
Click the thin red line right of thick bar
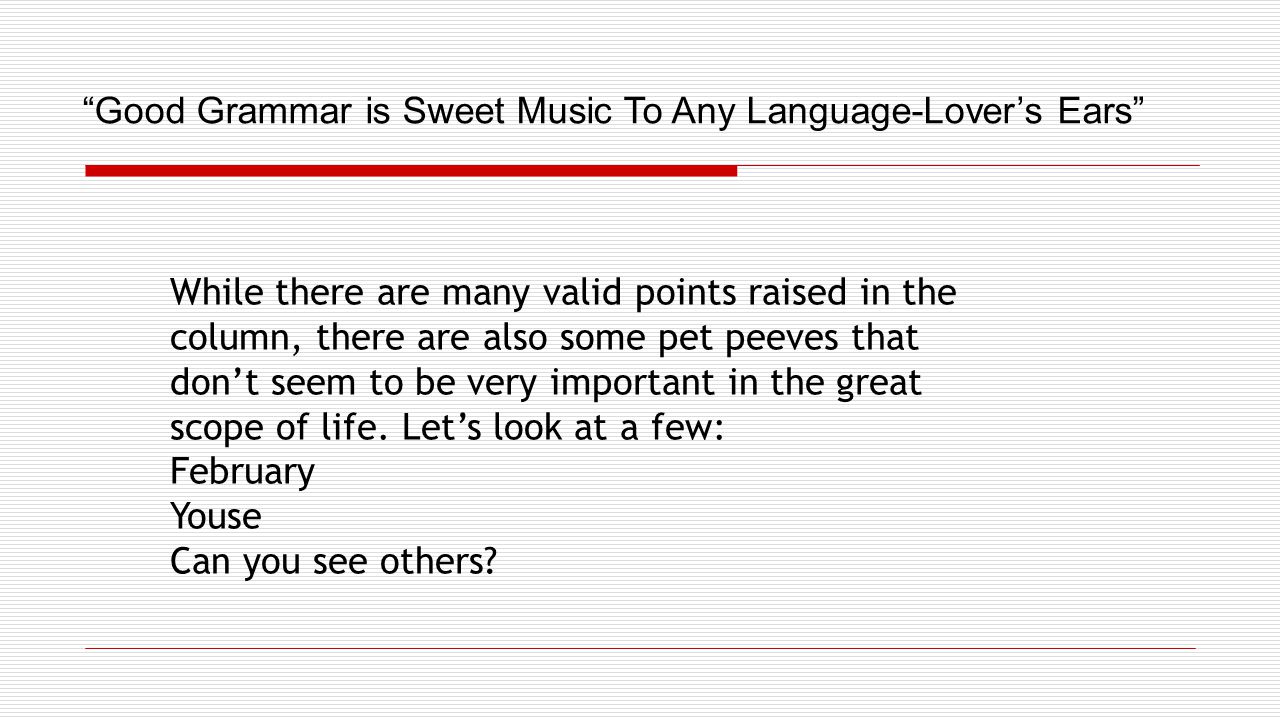pos(968,165)
